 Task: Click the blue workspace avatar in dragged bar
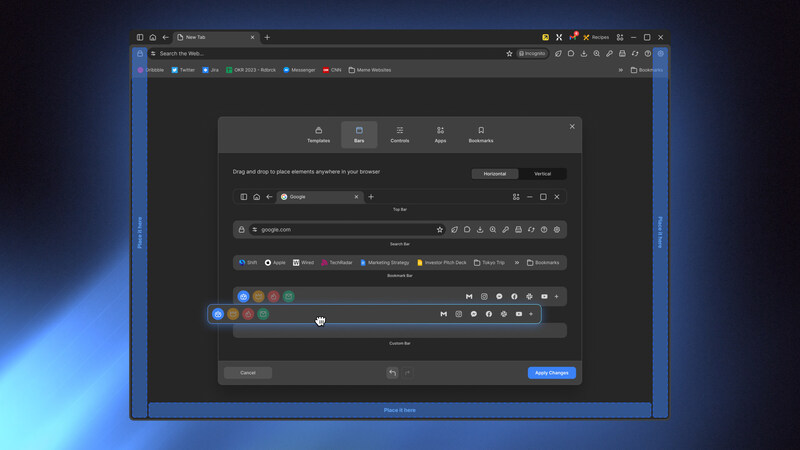(218, 314)
